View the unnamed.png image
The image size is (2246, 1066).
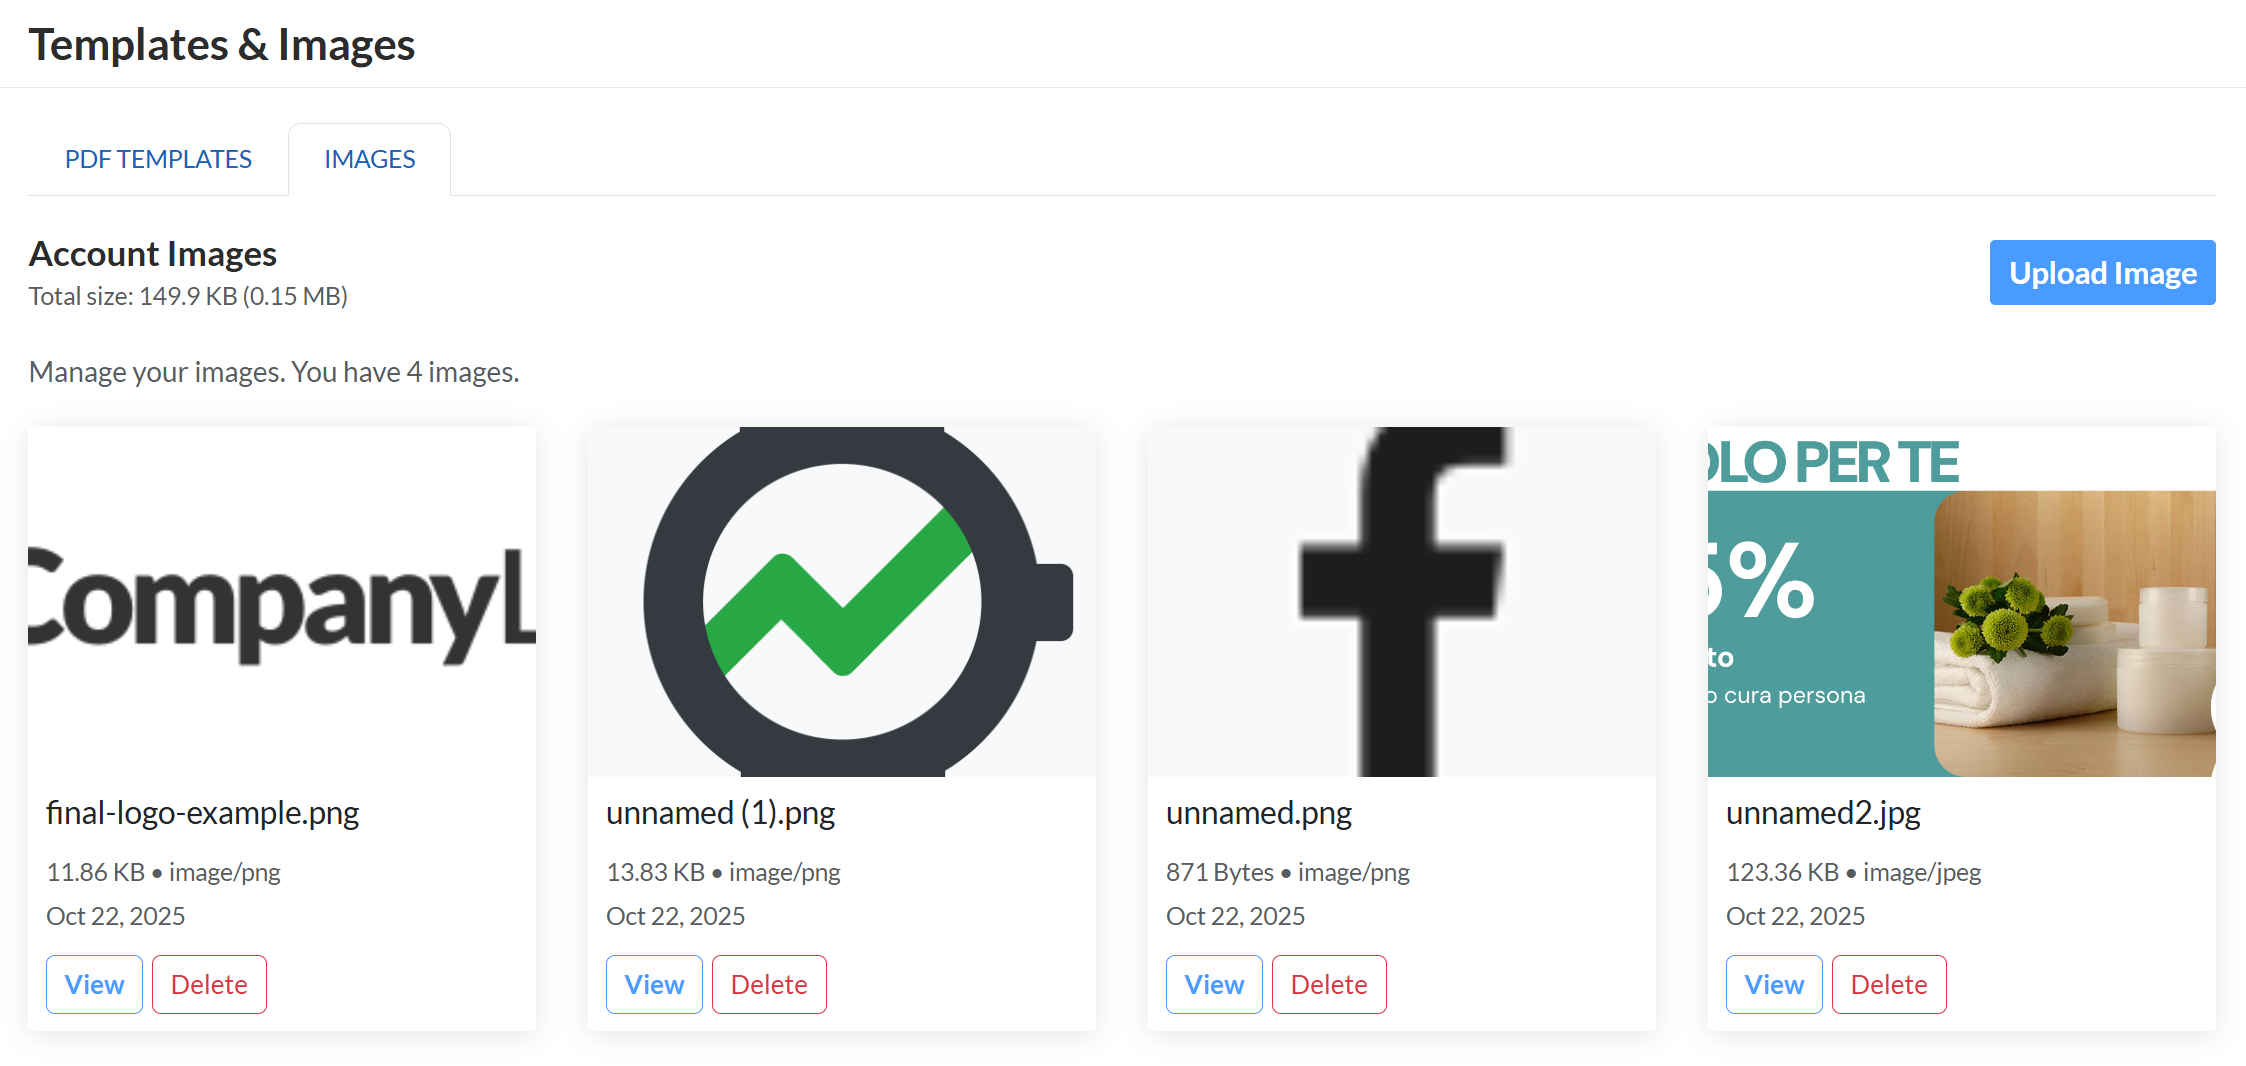click(x=1213, y=984)
